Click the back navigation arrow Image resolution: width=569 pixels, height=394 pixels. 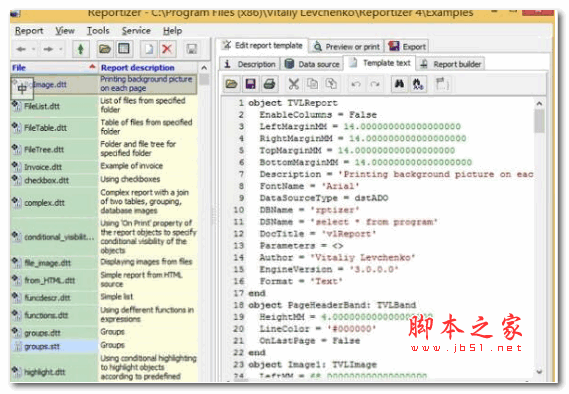pos(21,49)
